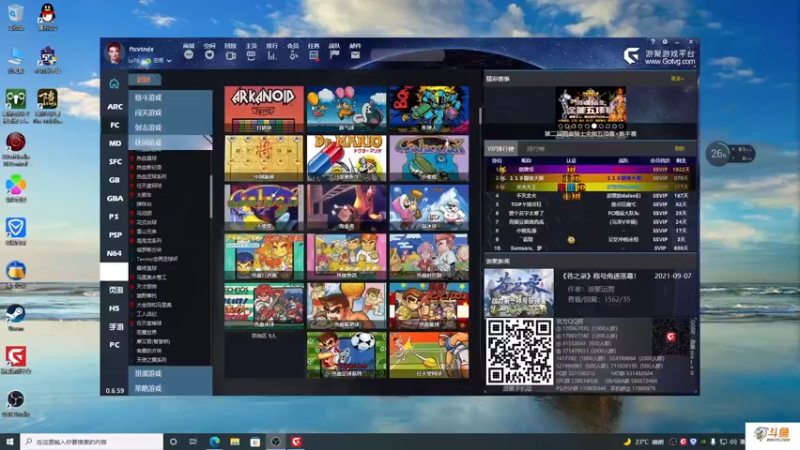
Task: Open the heart-shaped space icon
Action: click(x=209, y=55)
